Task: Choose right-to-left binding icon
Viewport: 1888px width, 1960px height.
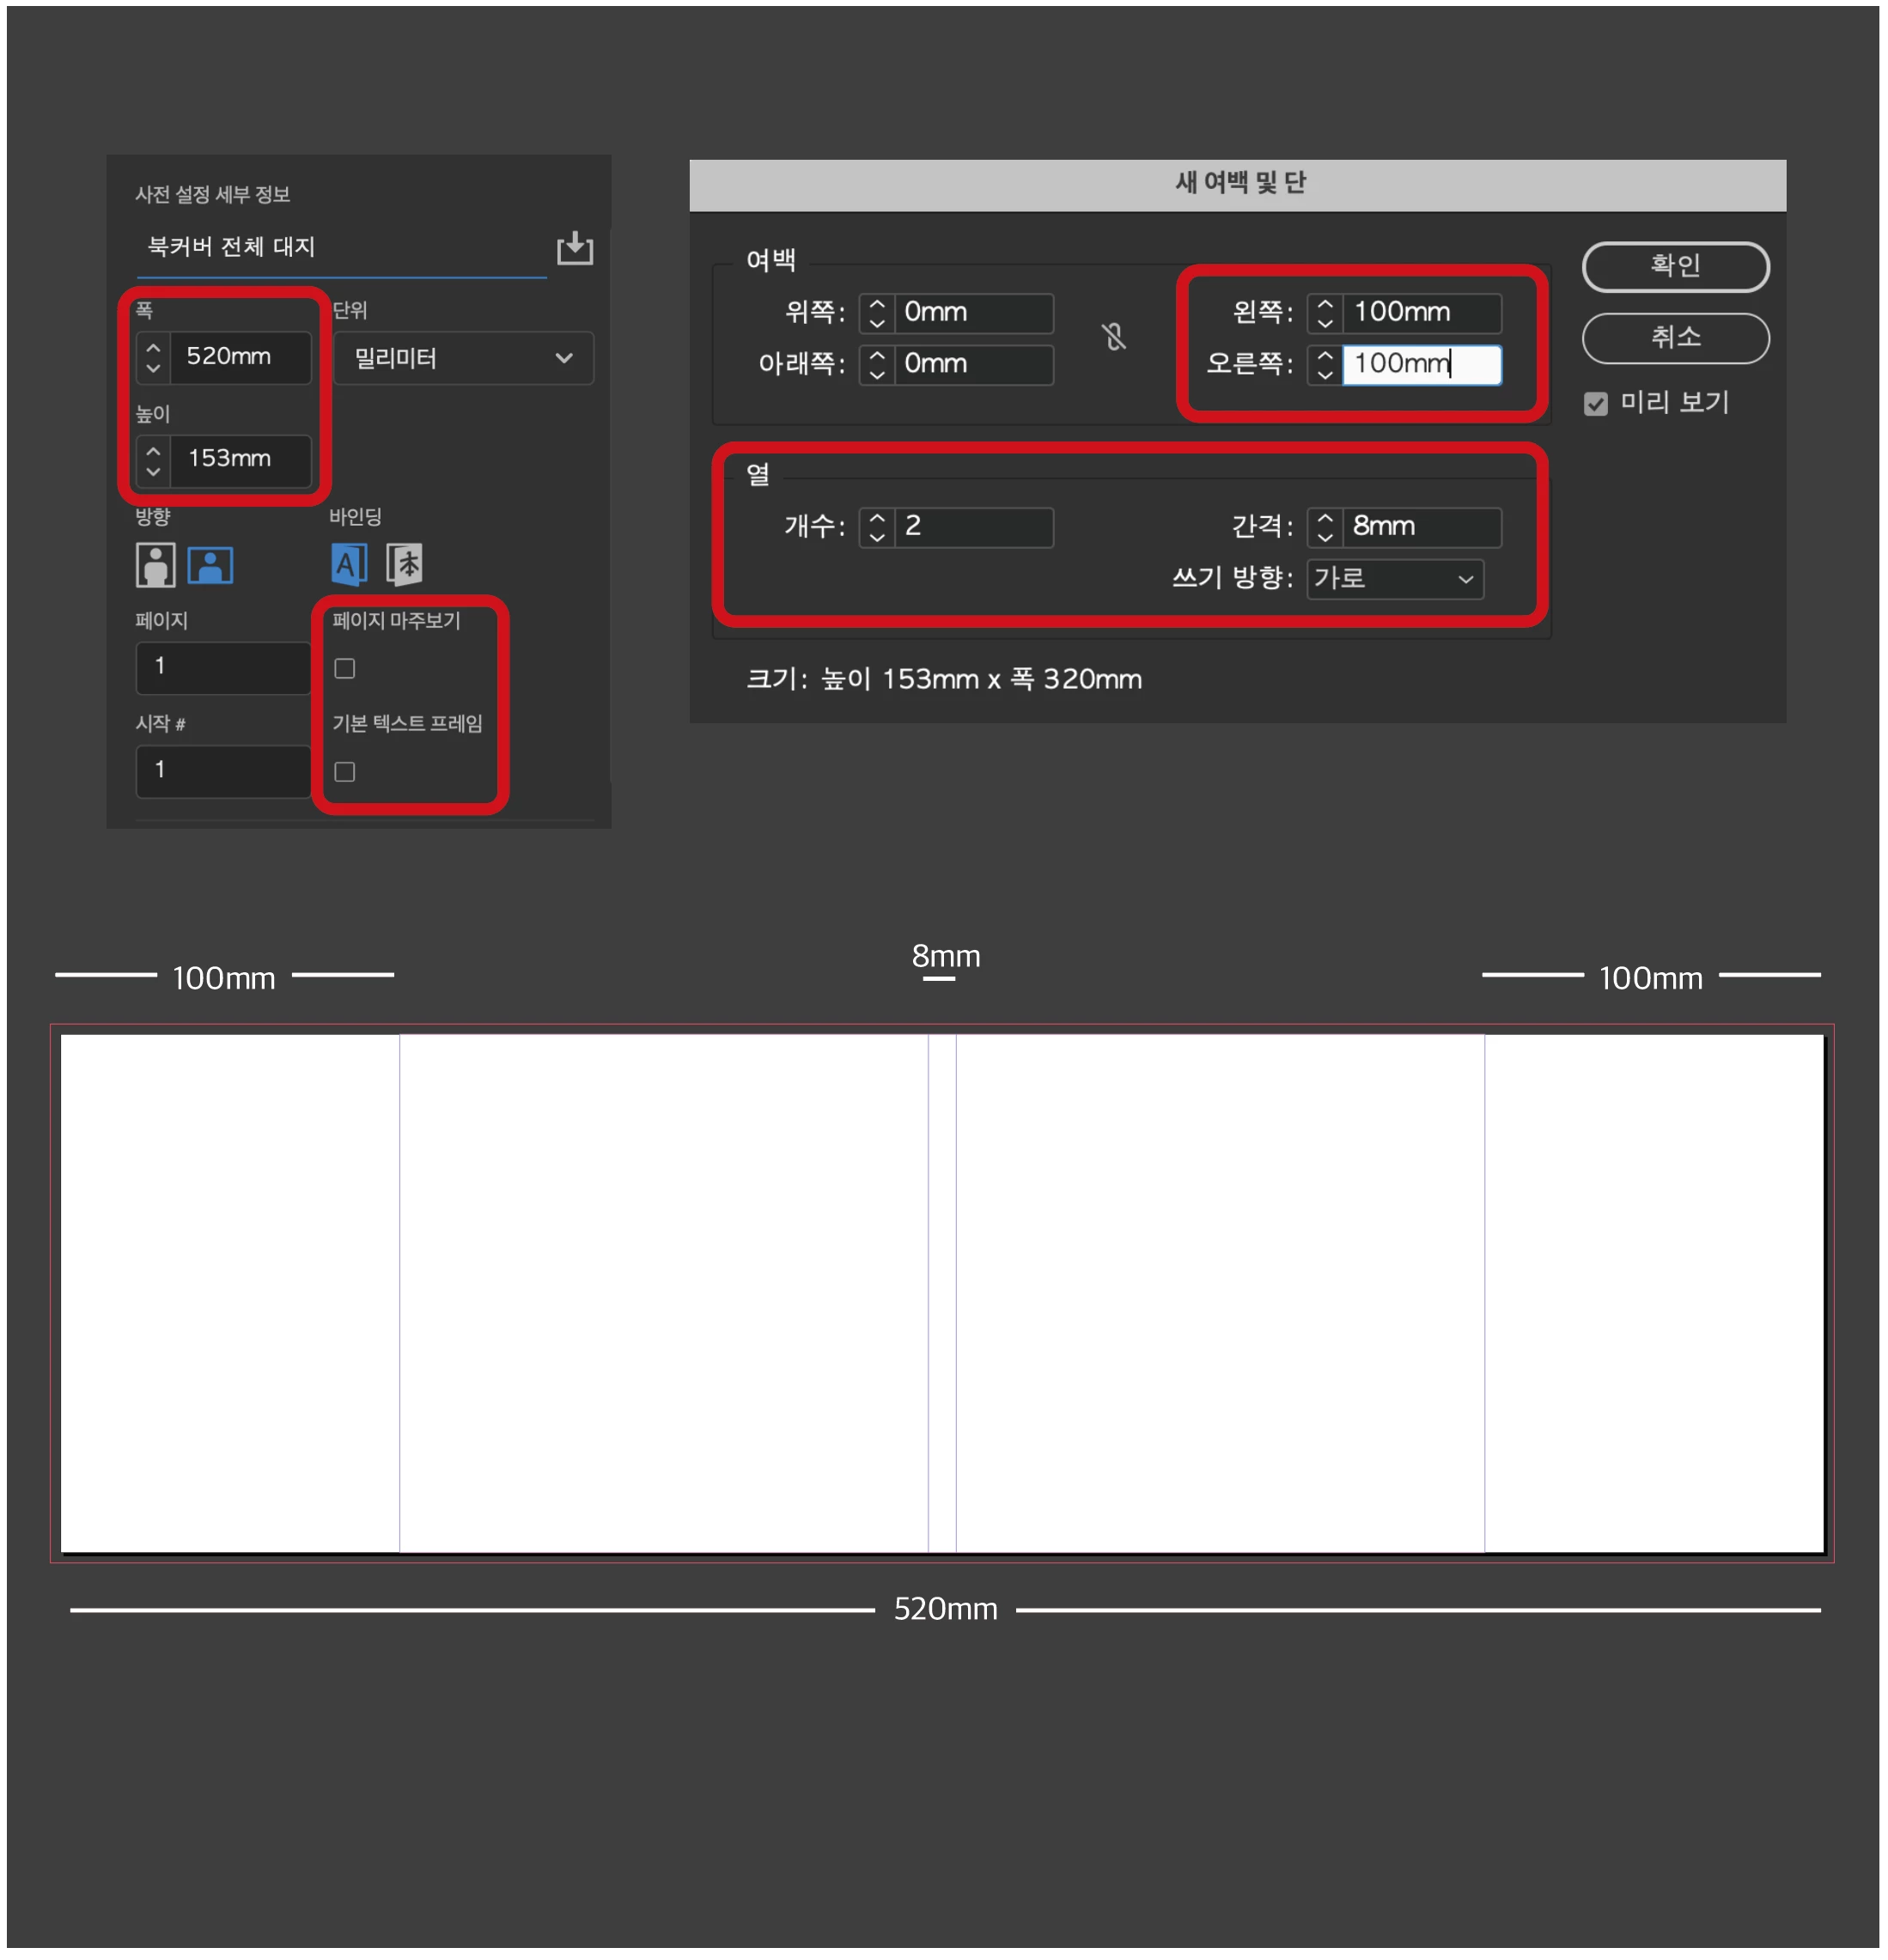Action: tap(405, 565)
